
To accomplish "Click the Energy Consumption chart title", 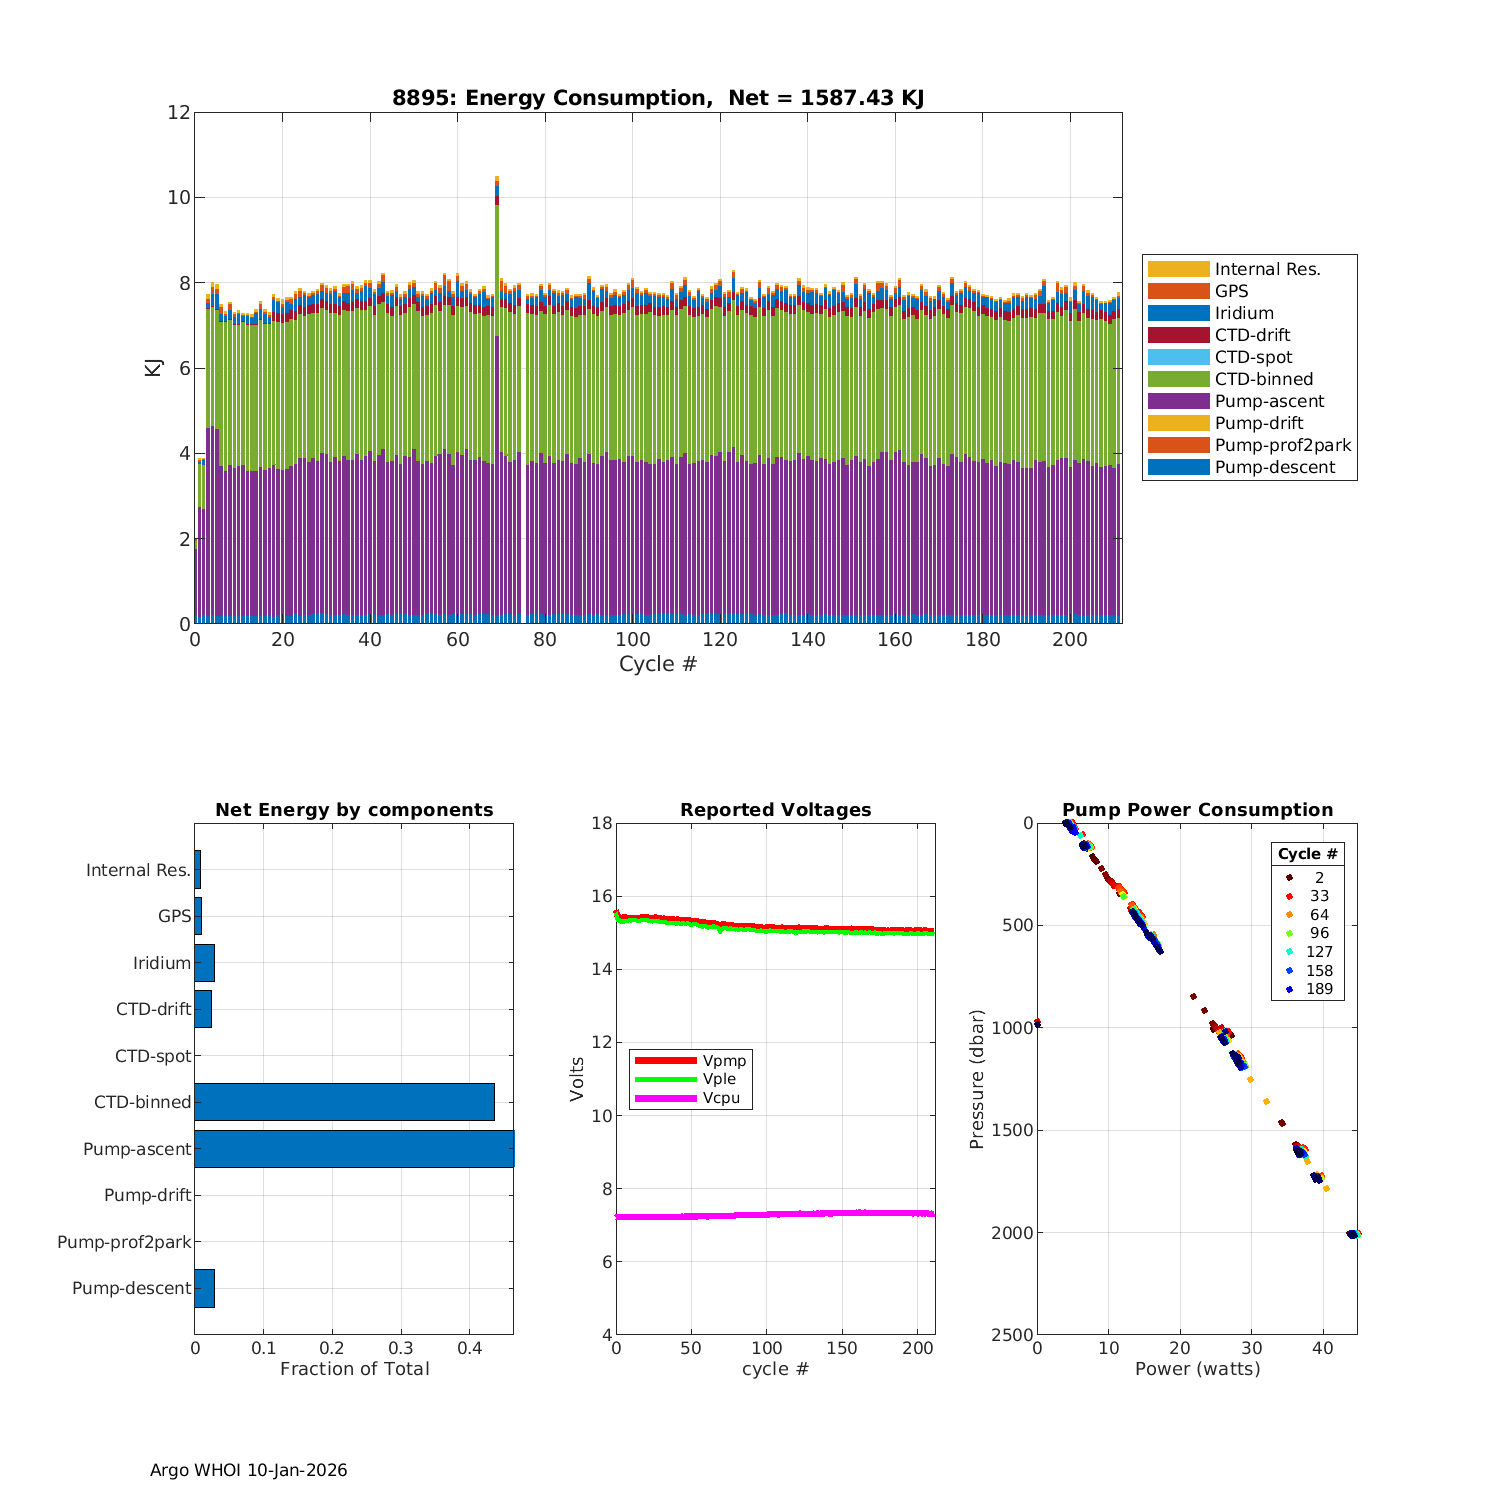I will click(x=657, y=98).
